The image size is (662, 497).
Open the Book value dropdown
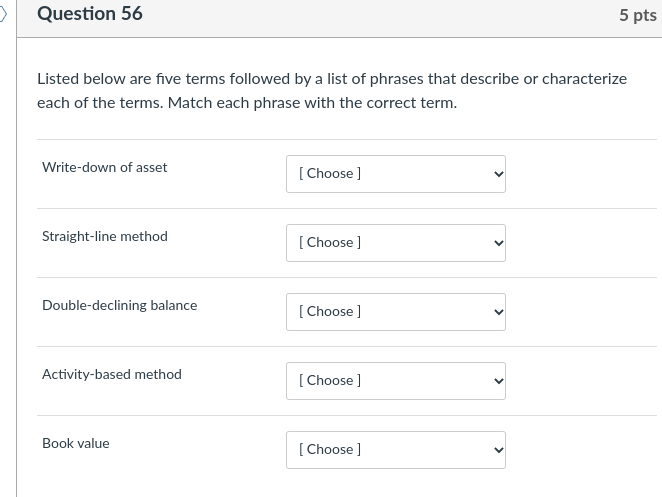[395, 450]
